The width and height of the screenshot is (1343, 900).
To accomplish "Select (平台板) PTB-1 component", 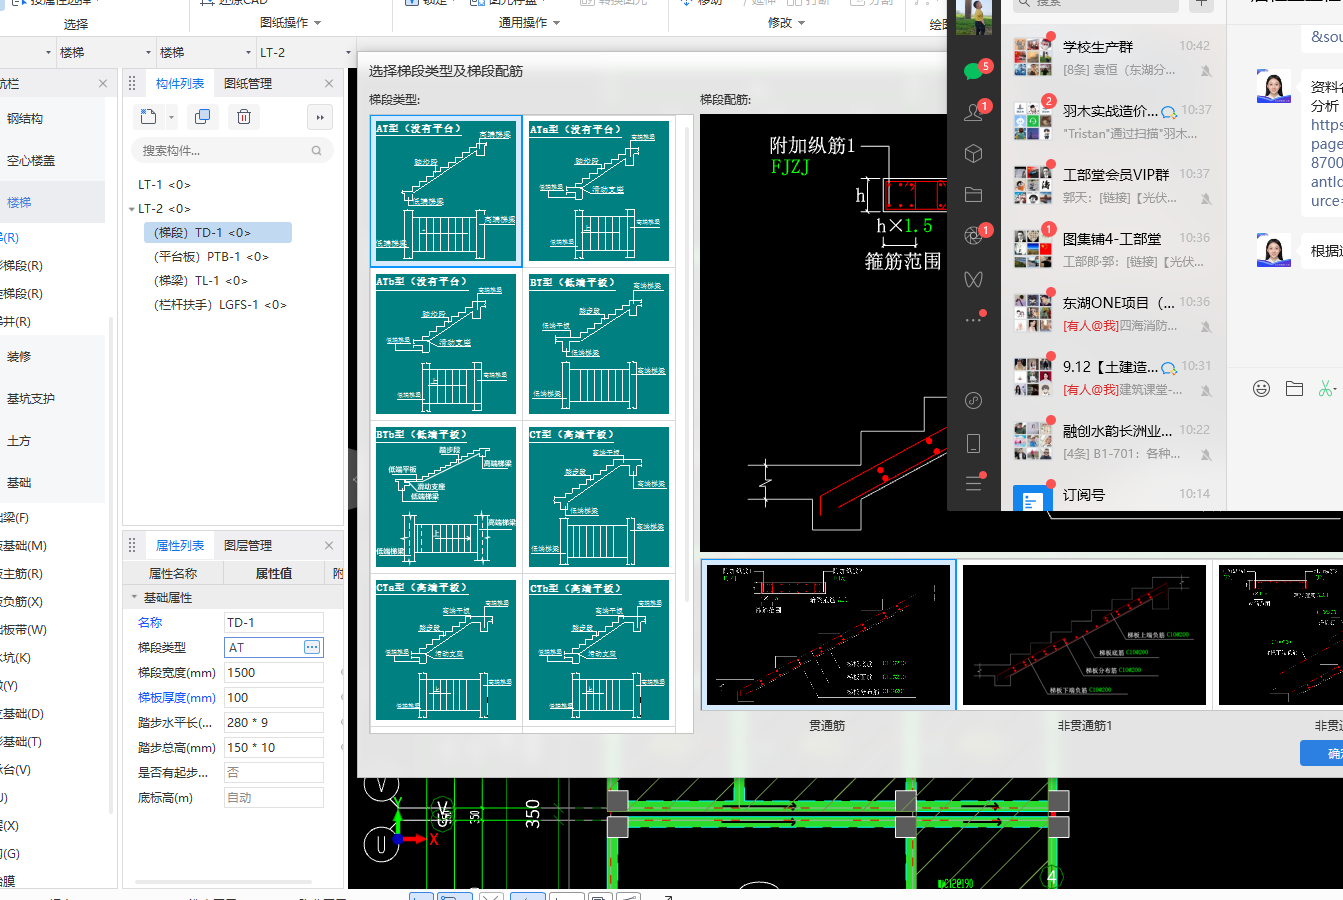I will [x=211, y=257].
